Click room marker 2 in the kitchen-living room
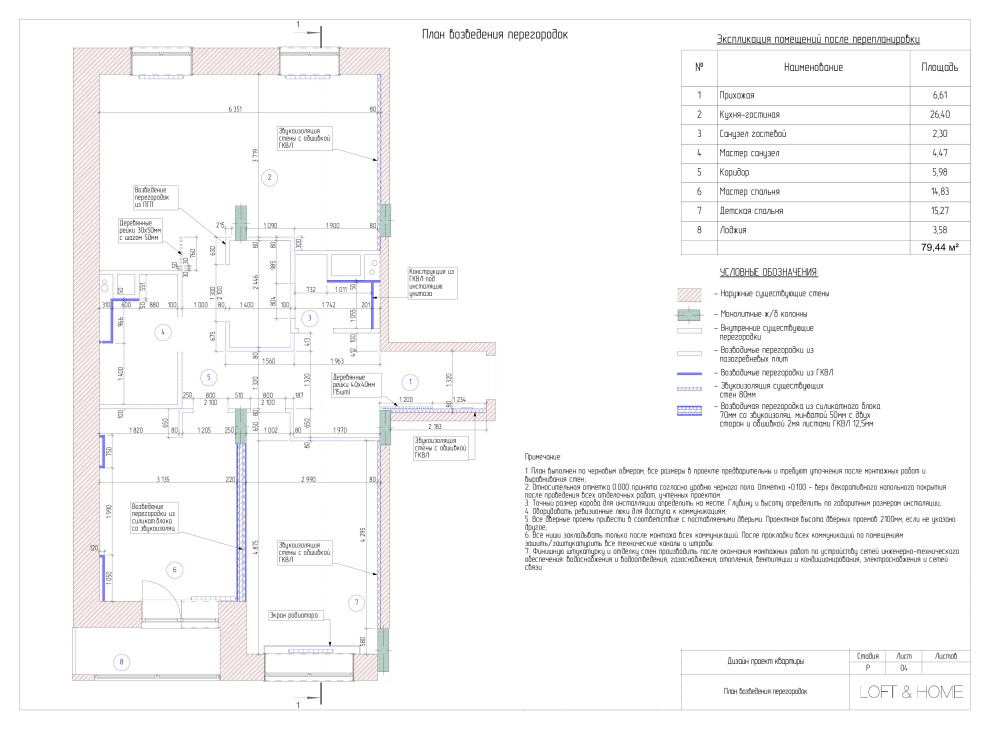This screenshot has width=990, height=730. click(268, 177)
